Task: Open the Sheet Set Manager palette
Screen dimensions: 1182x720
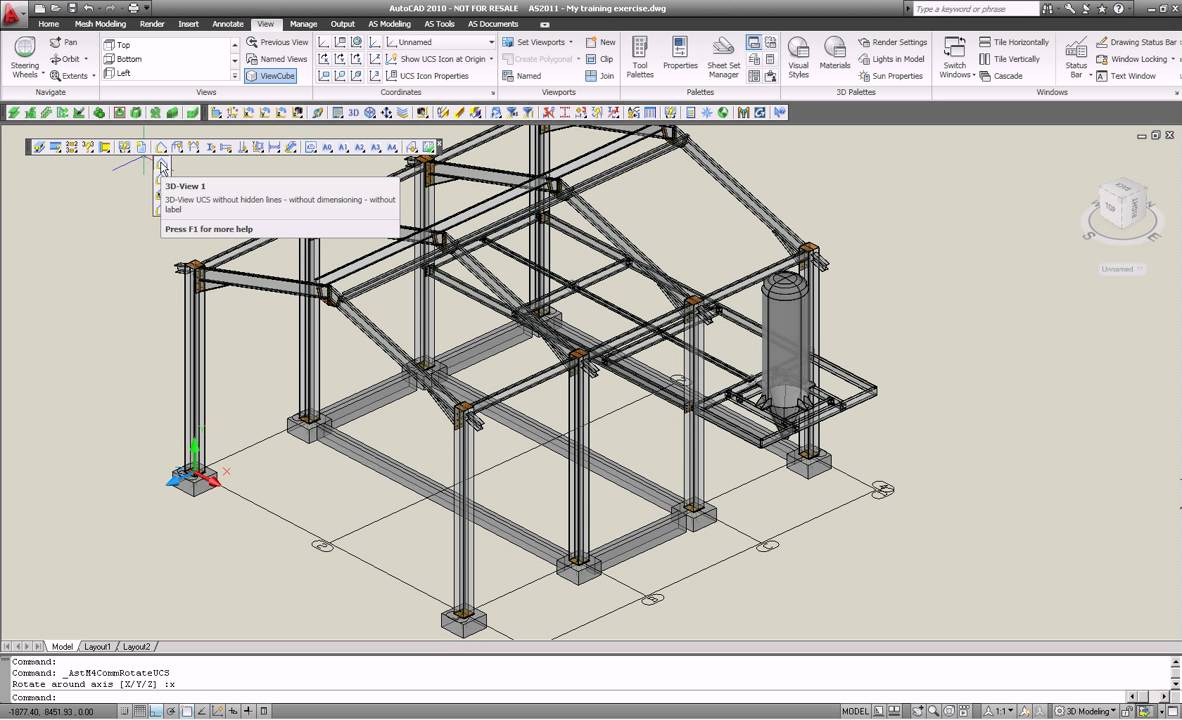Action: [723, 57]
